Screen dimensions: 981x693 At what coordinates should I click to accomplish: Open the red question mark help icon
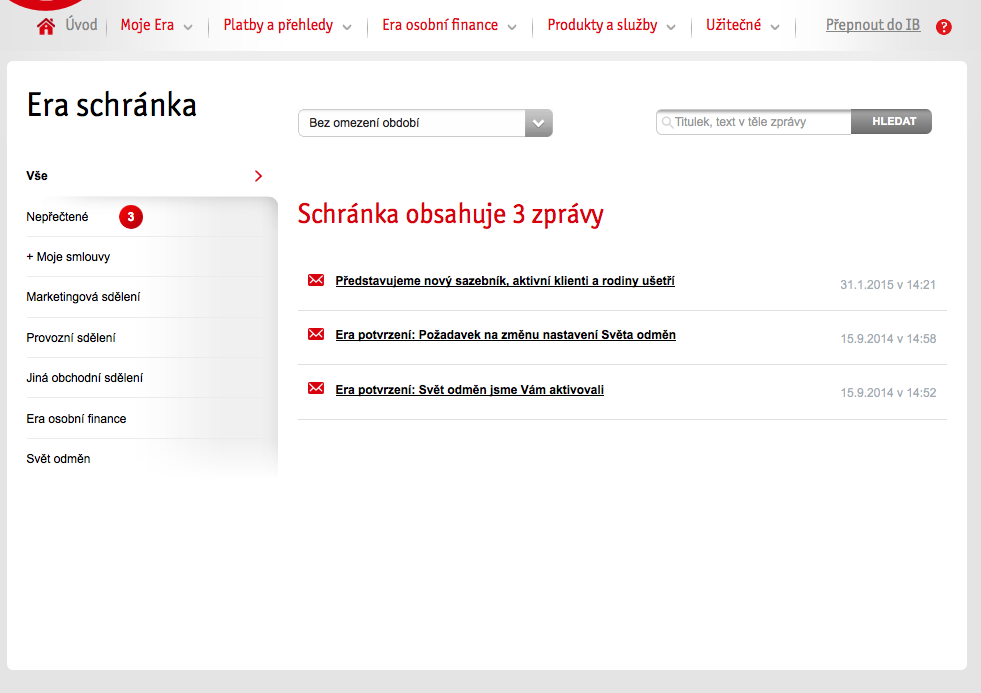(943, 27)
